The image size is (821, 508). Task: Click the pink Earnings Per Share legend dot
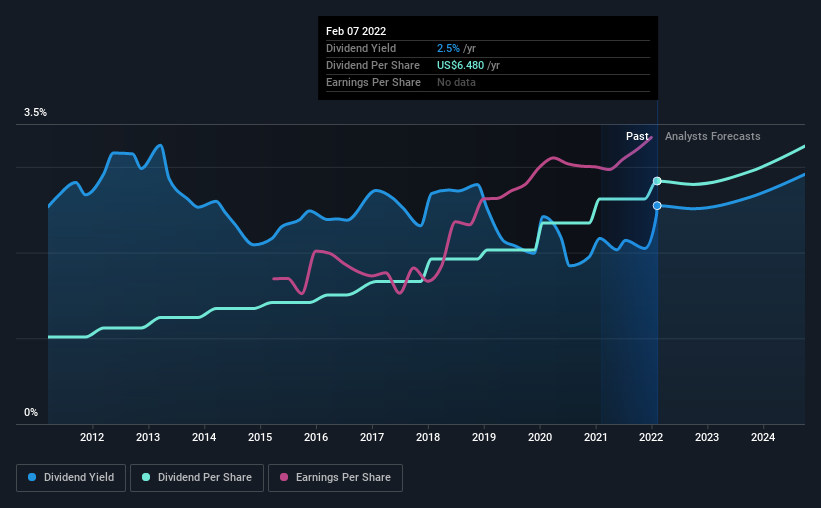point(284,477)
